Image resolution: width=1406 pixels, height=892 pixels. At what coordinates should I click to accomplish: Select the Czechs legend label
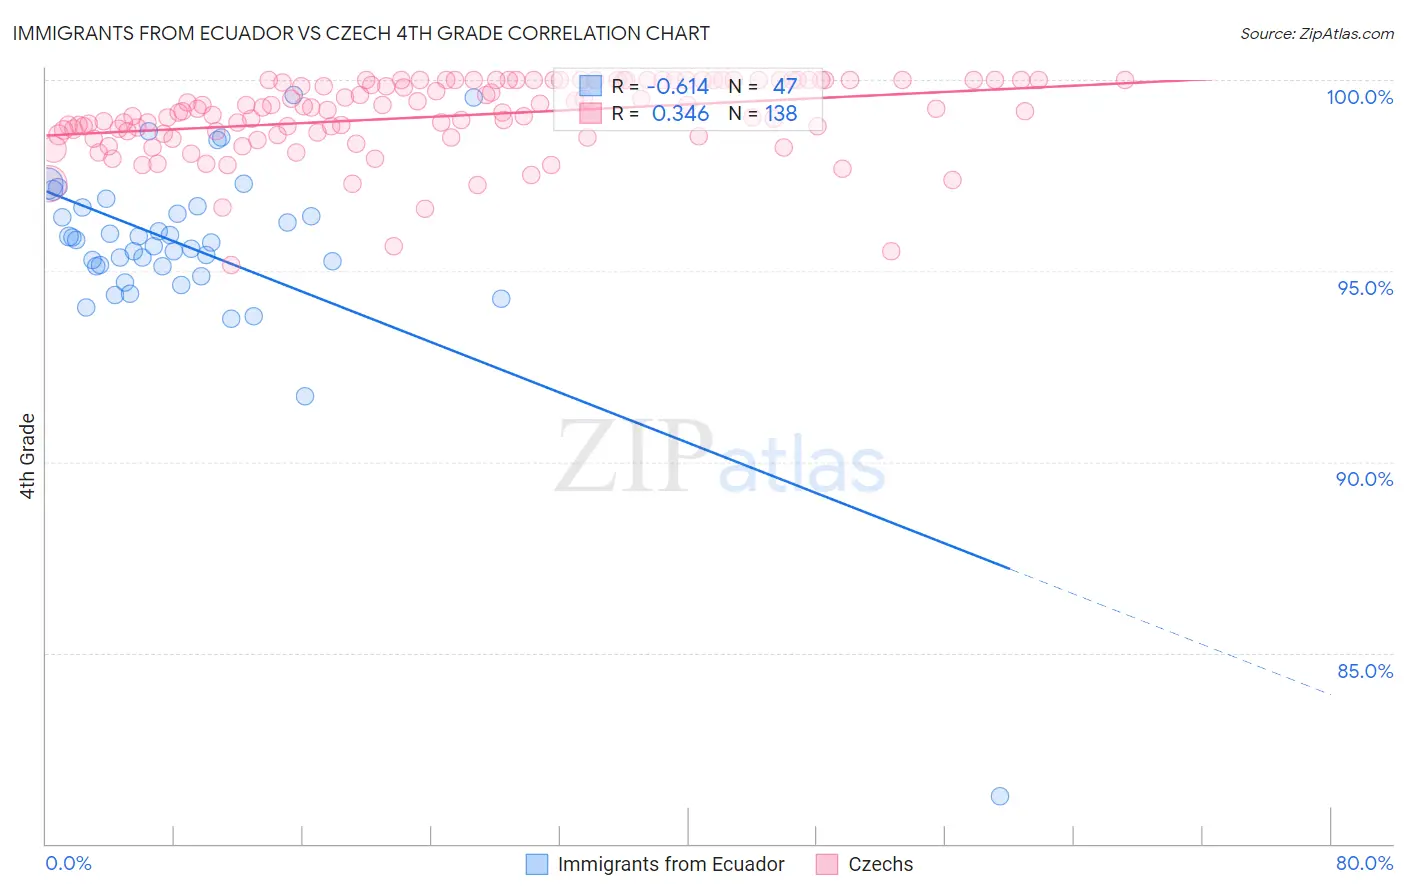click(x=881, y=864)
